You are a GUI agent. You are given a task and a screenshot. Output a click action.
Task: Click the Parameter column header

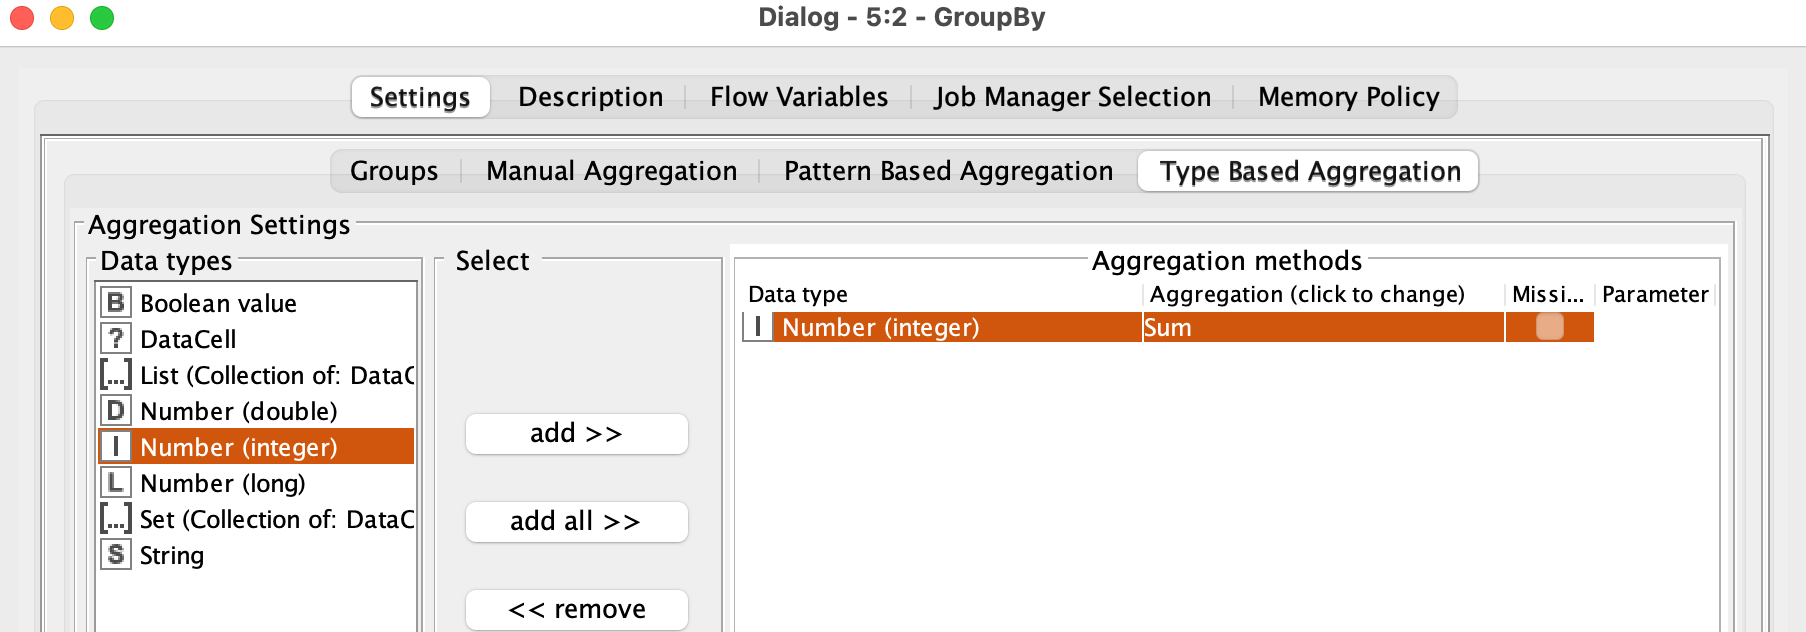1654,294
